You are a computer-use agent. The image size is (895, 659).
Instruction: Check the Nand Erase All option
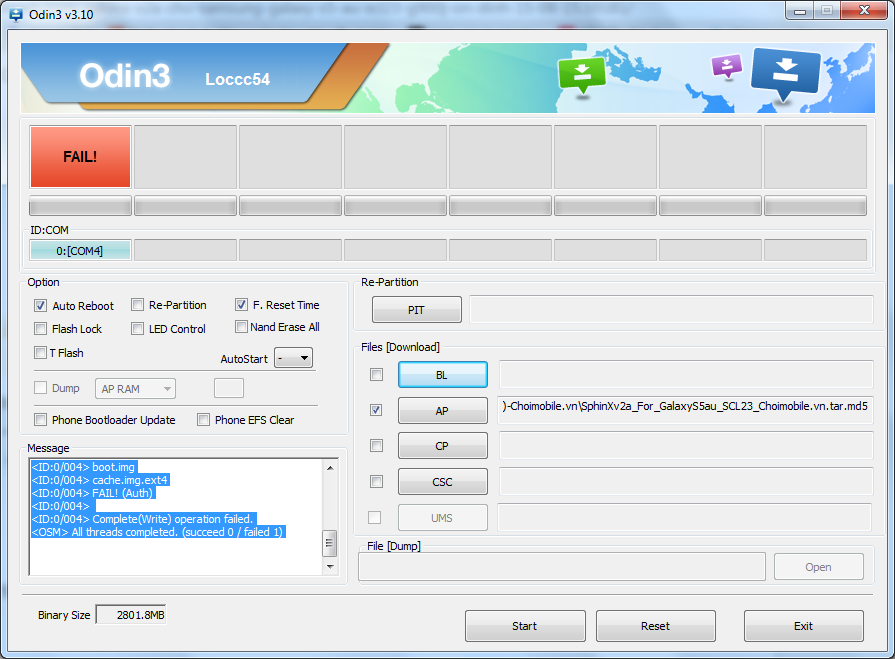(x=241, y=327)
